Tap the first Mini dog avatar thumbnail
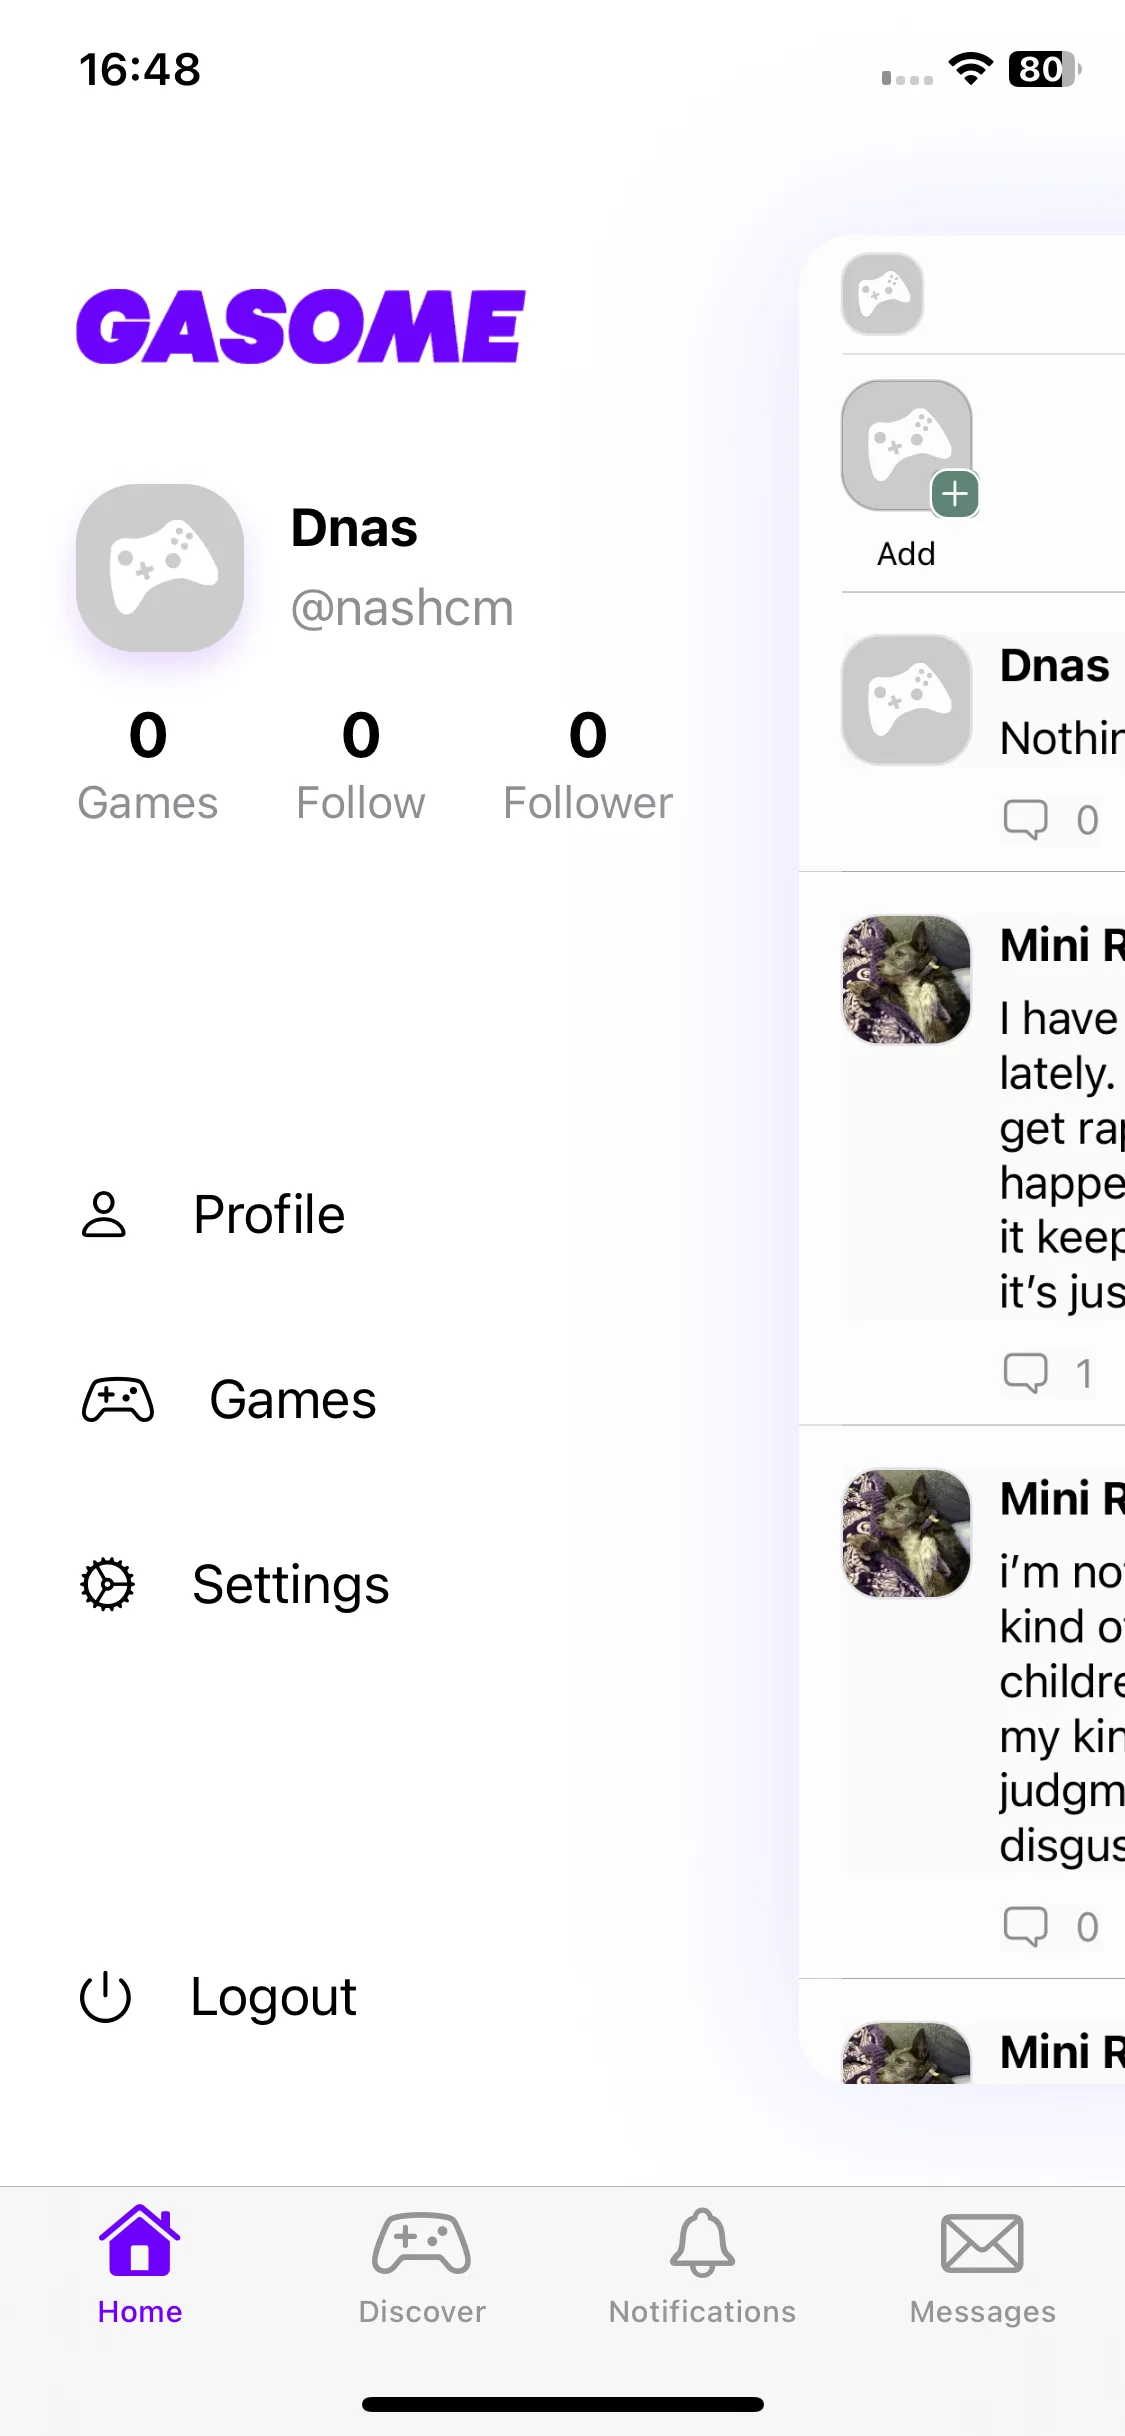This screenshot has height=2436, width=1125. click(907, 980)
